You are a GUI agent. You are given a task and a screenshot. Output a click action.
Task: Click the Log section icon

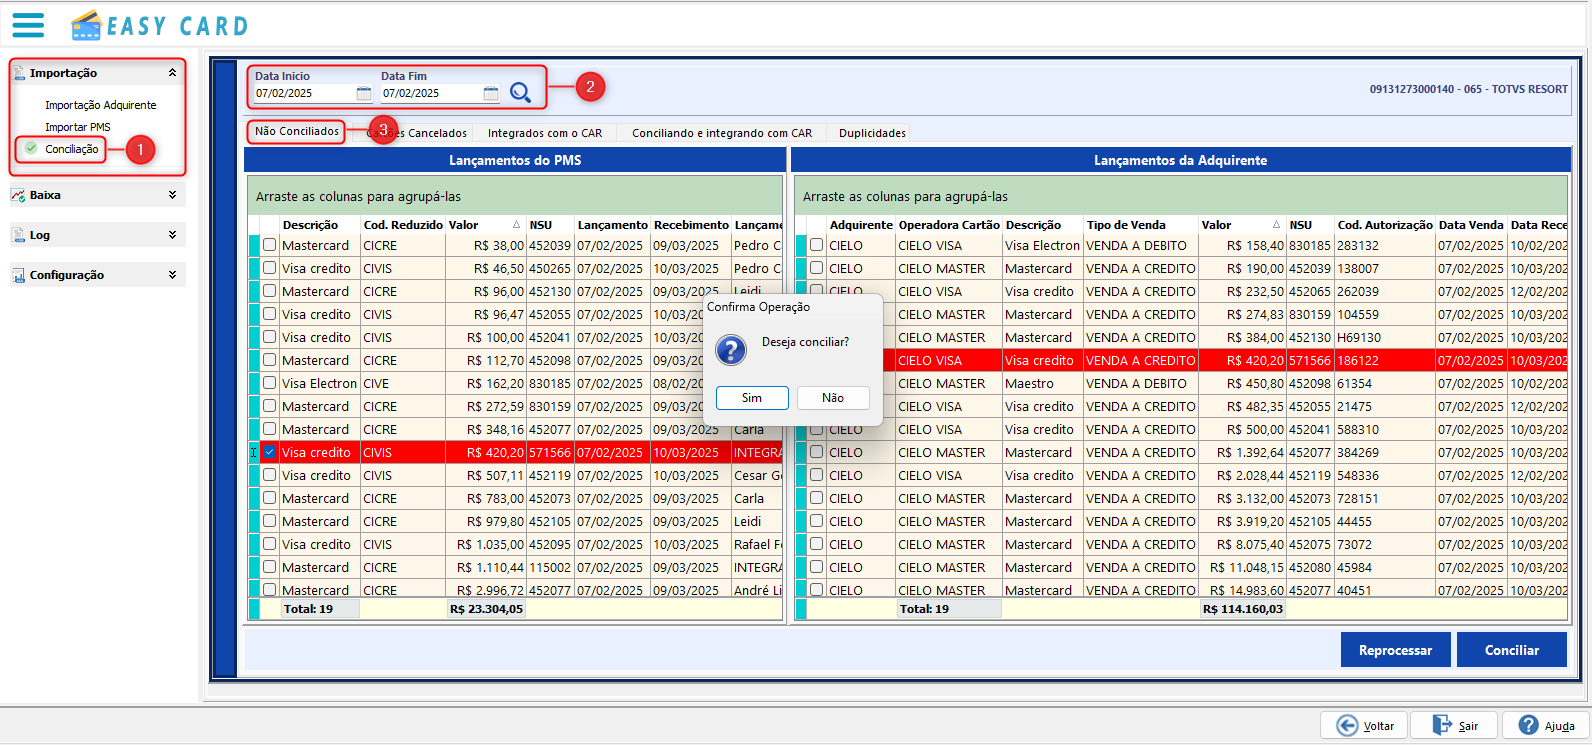click(x=19, y=235)
